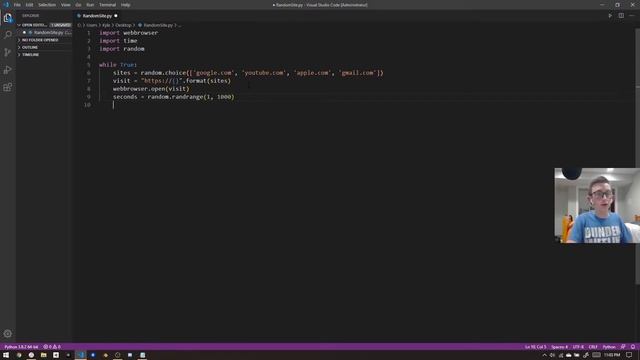Open the Windows Action Center
The height and width of the screenshot is (360, 640).
(x=630, y=355)
